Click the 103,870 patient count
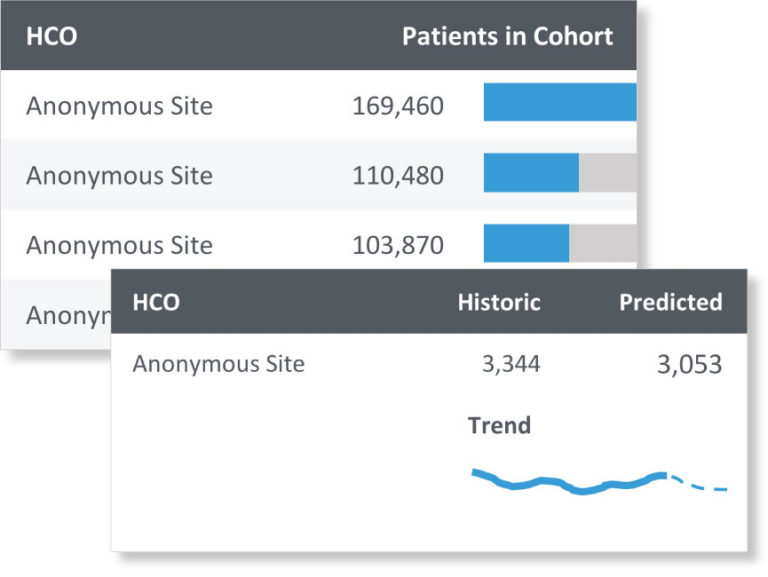768x577 pixels. 397,245
